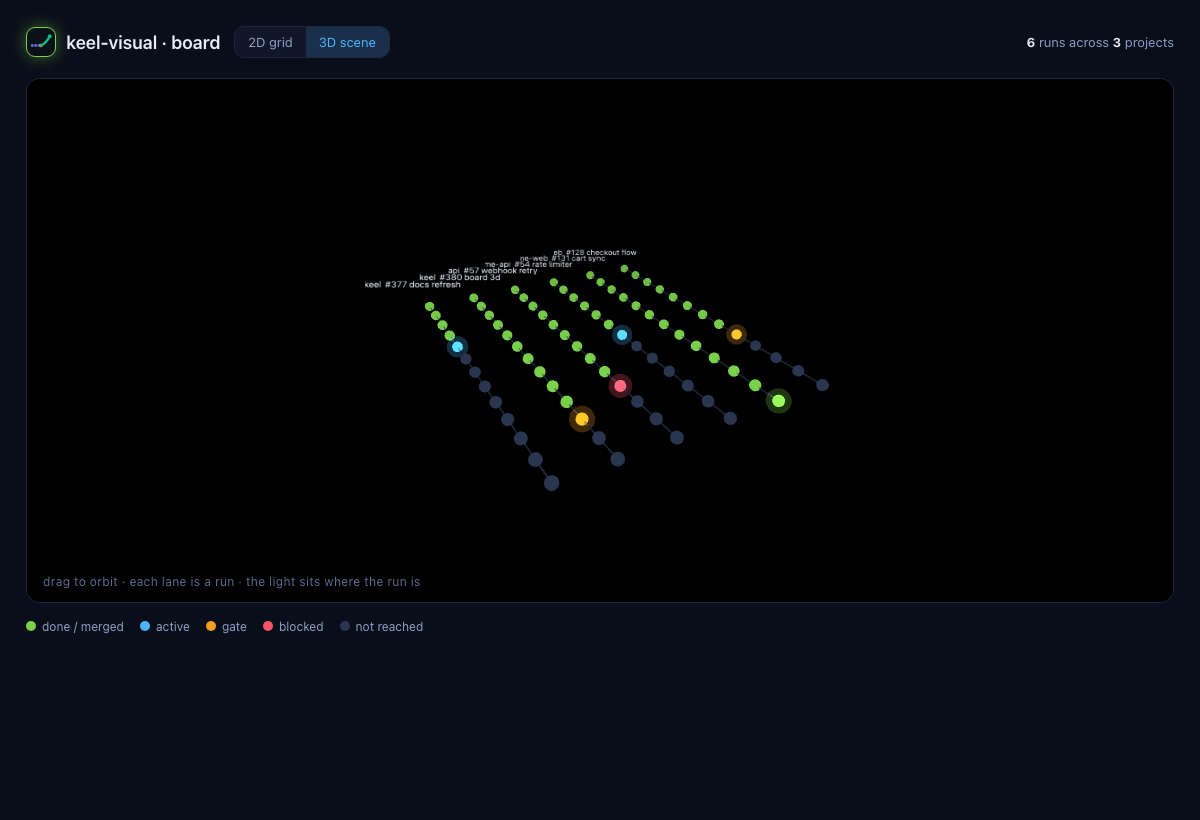
Task: Select the 'api #57 webhook retry' label
Action: point(492,270)
